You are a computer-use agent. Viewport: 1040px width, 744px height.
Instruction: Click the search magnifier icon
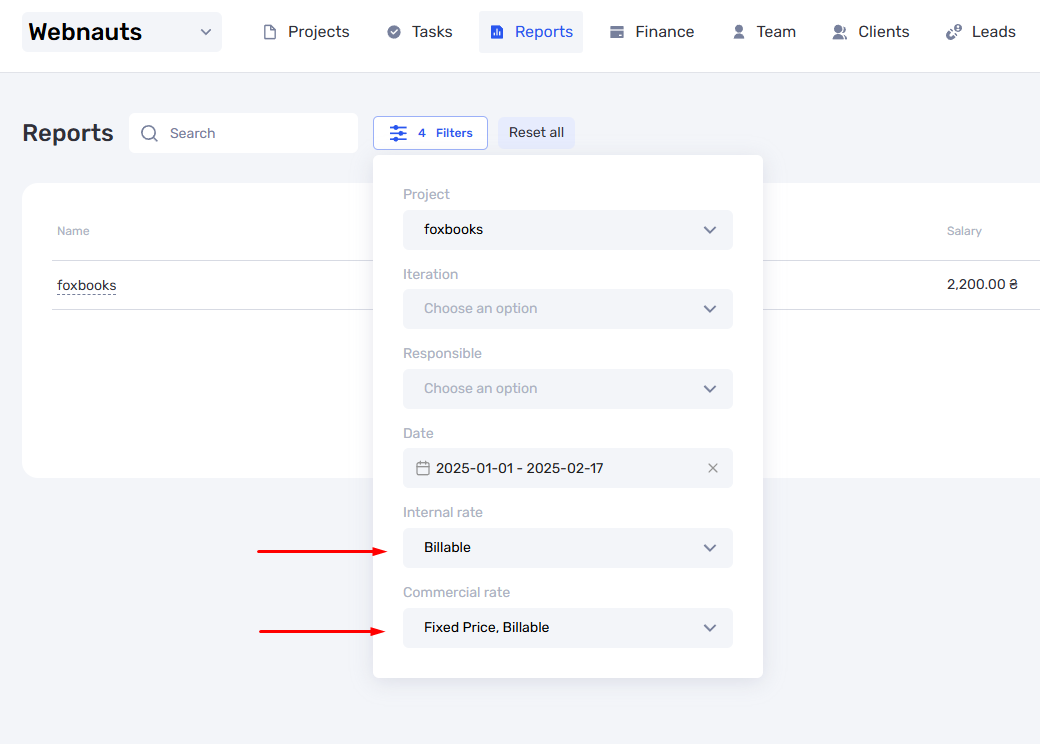pyautogui.click(x=149, y=133)
